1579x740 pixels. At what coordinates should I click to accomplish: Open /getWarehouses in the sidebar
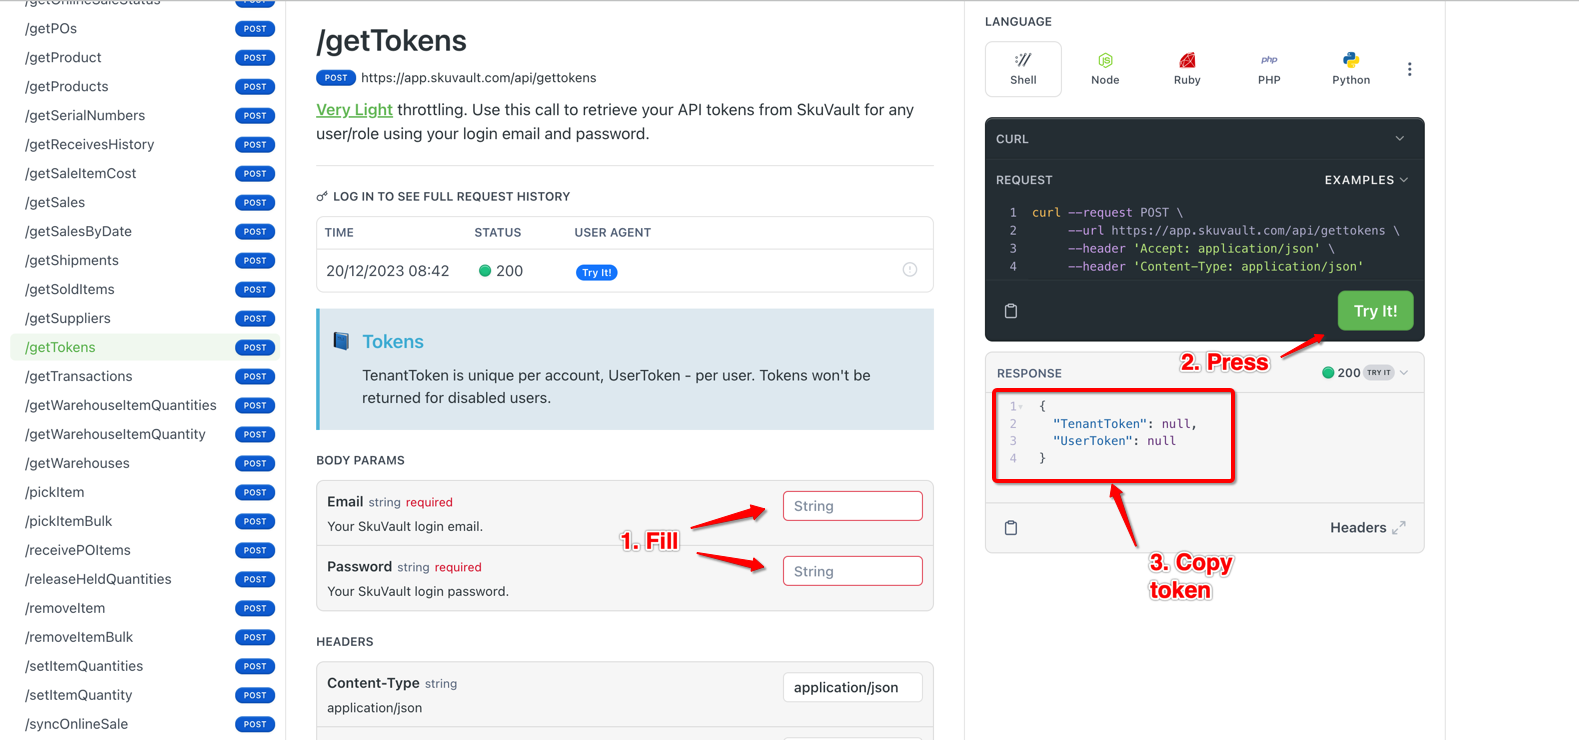tap(77, 463)
